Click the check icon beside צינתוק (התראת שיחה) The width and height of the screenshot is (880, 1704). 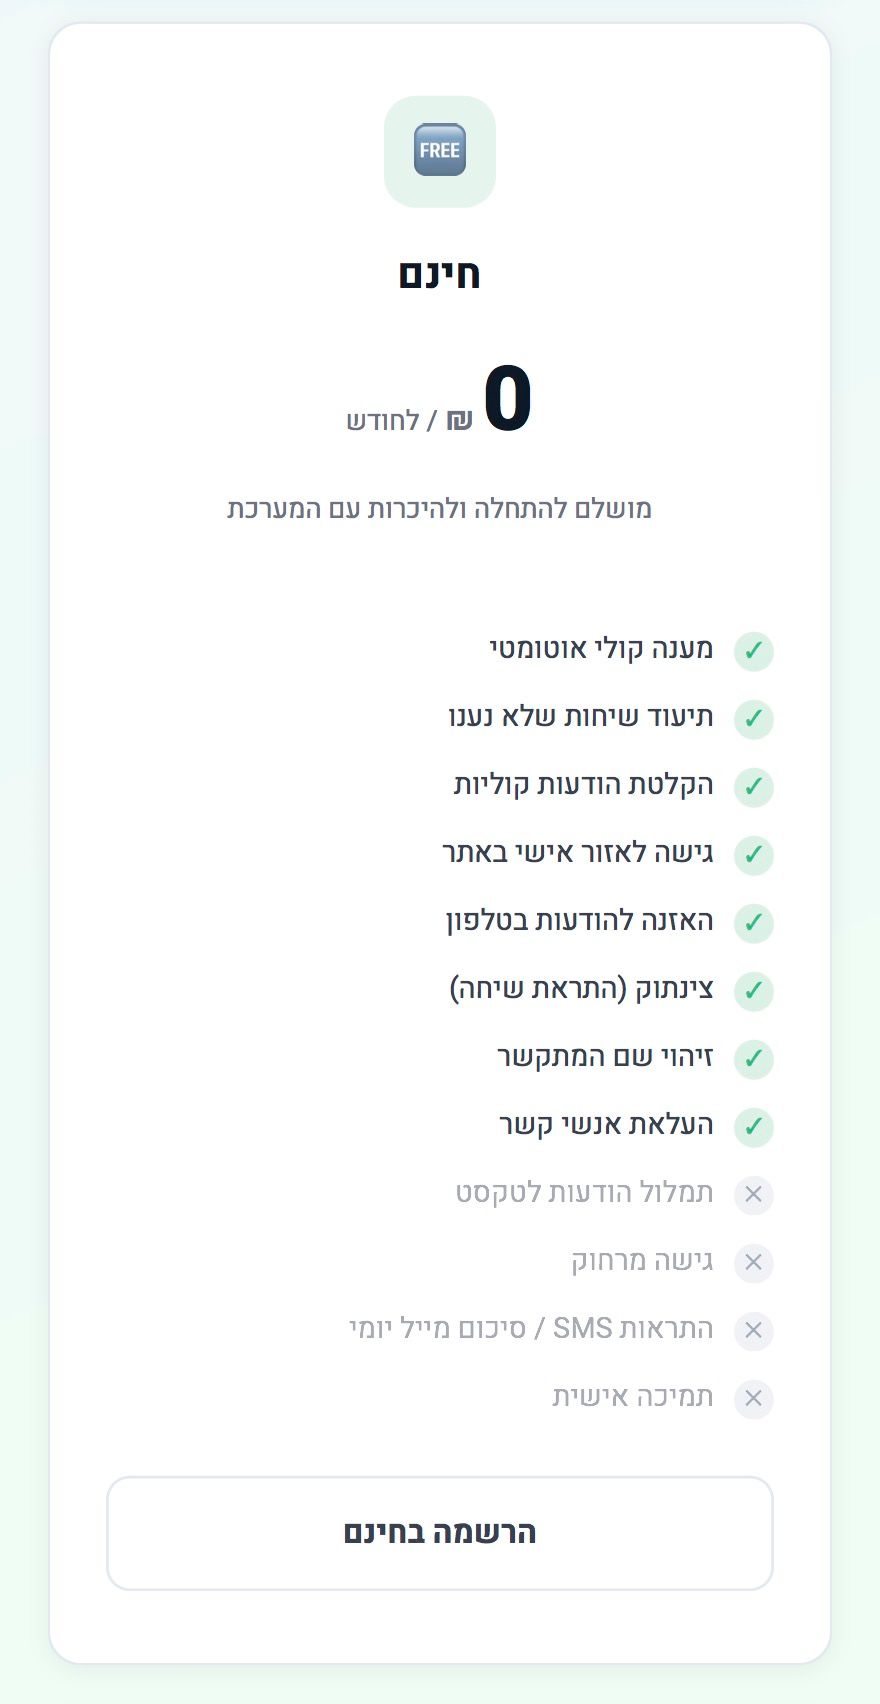pos(753,990)
